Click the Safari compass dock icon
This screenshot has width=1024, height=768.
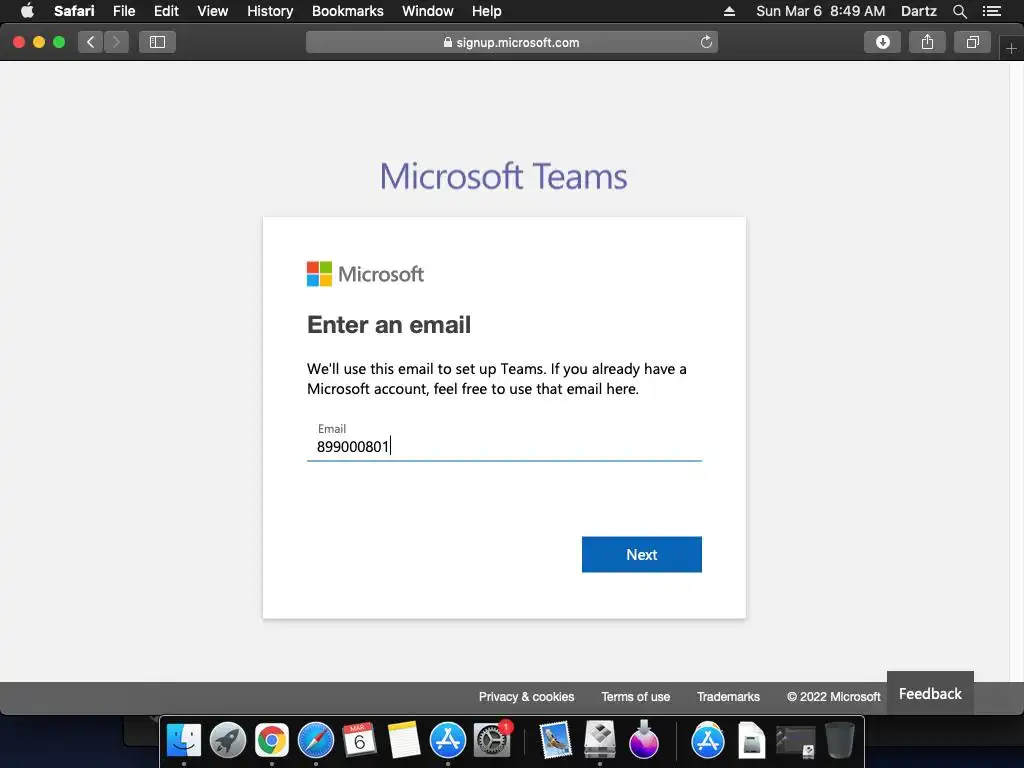tap(315, 741)
